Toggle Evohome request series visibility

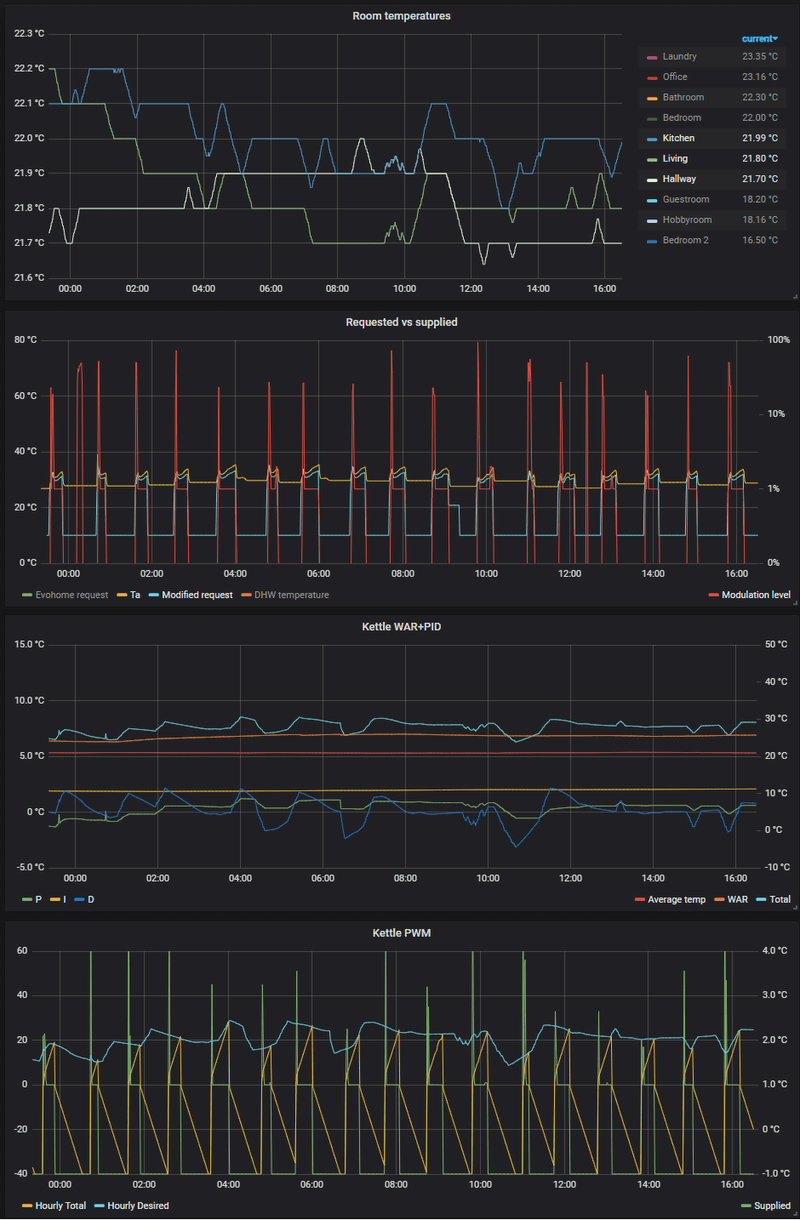(72, 595)
